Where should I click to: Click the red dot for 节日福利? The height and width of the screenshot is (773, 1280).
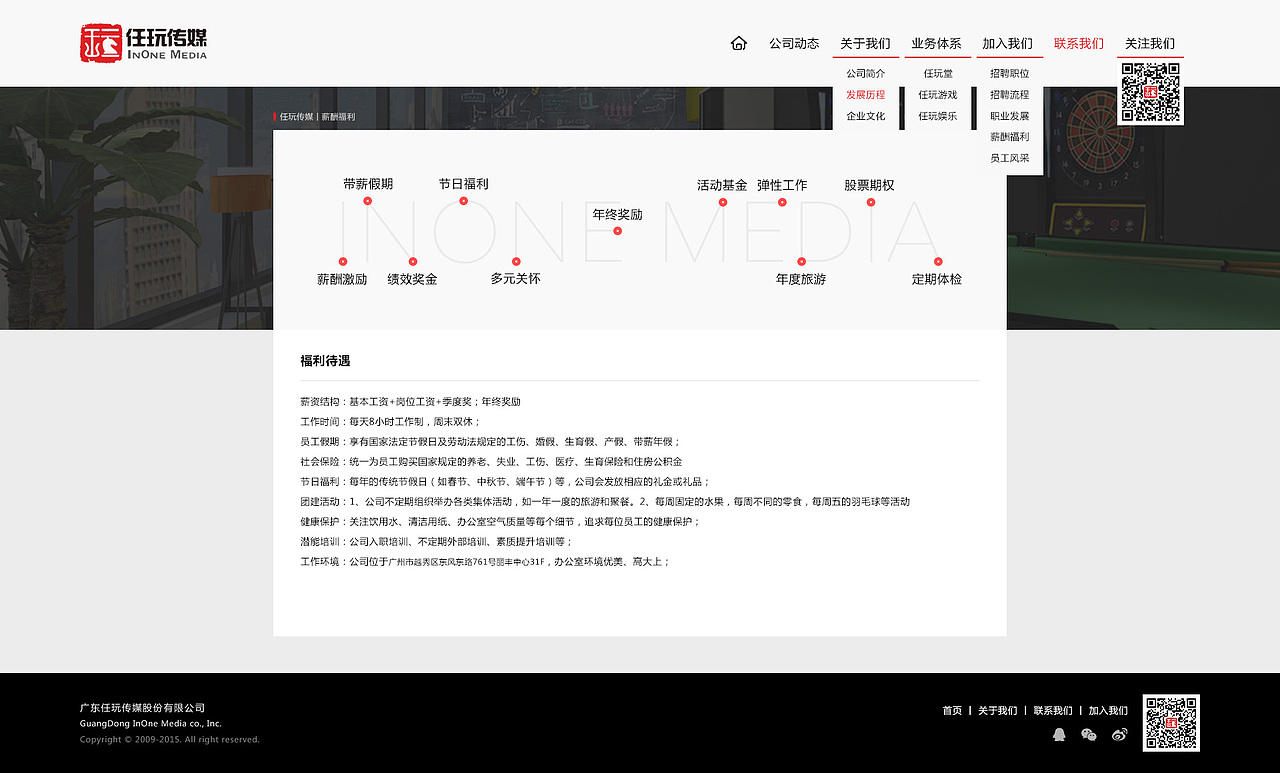click(464, 201)
